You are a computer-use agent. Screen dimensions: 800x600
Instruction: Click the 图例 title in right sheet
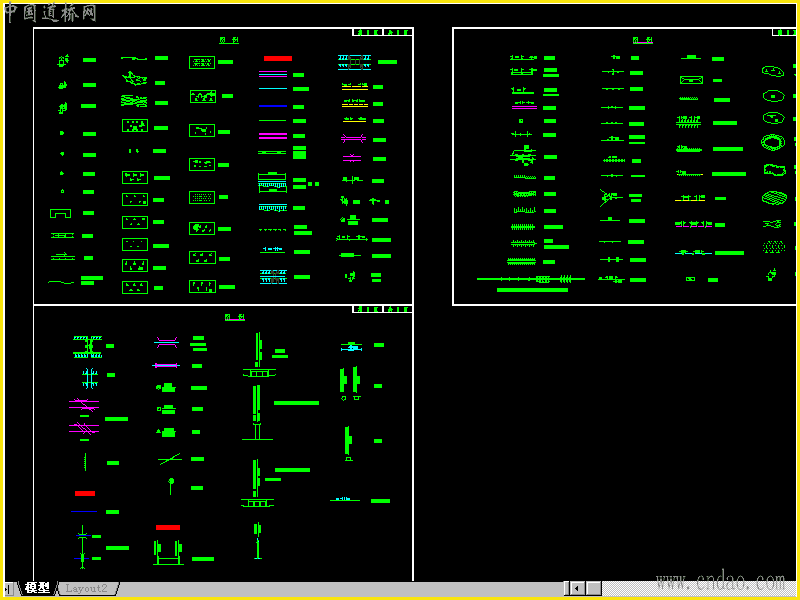[x=643, y=40]
